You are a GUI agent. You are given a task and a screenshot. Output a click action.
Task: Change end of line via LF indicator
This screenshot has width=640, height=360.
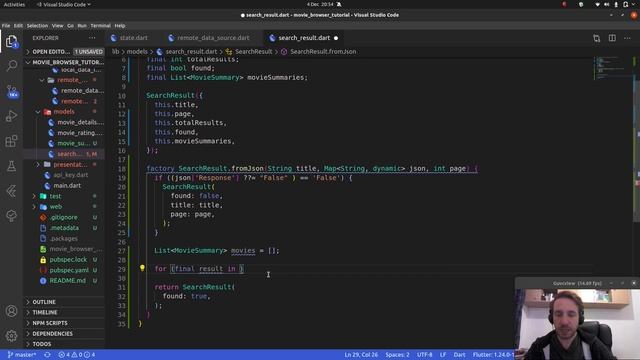[x=443, y=355]
